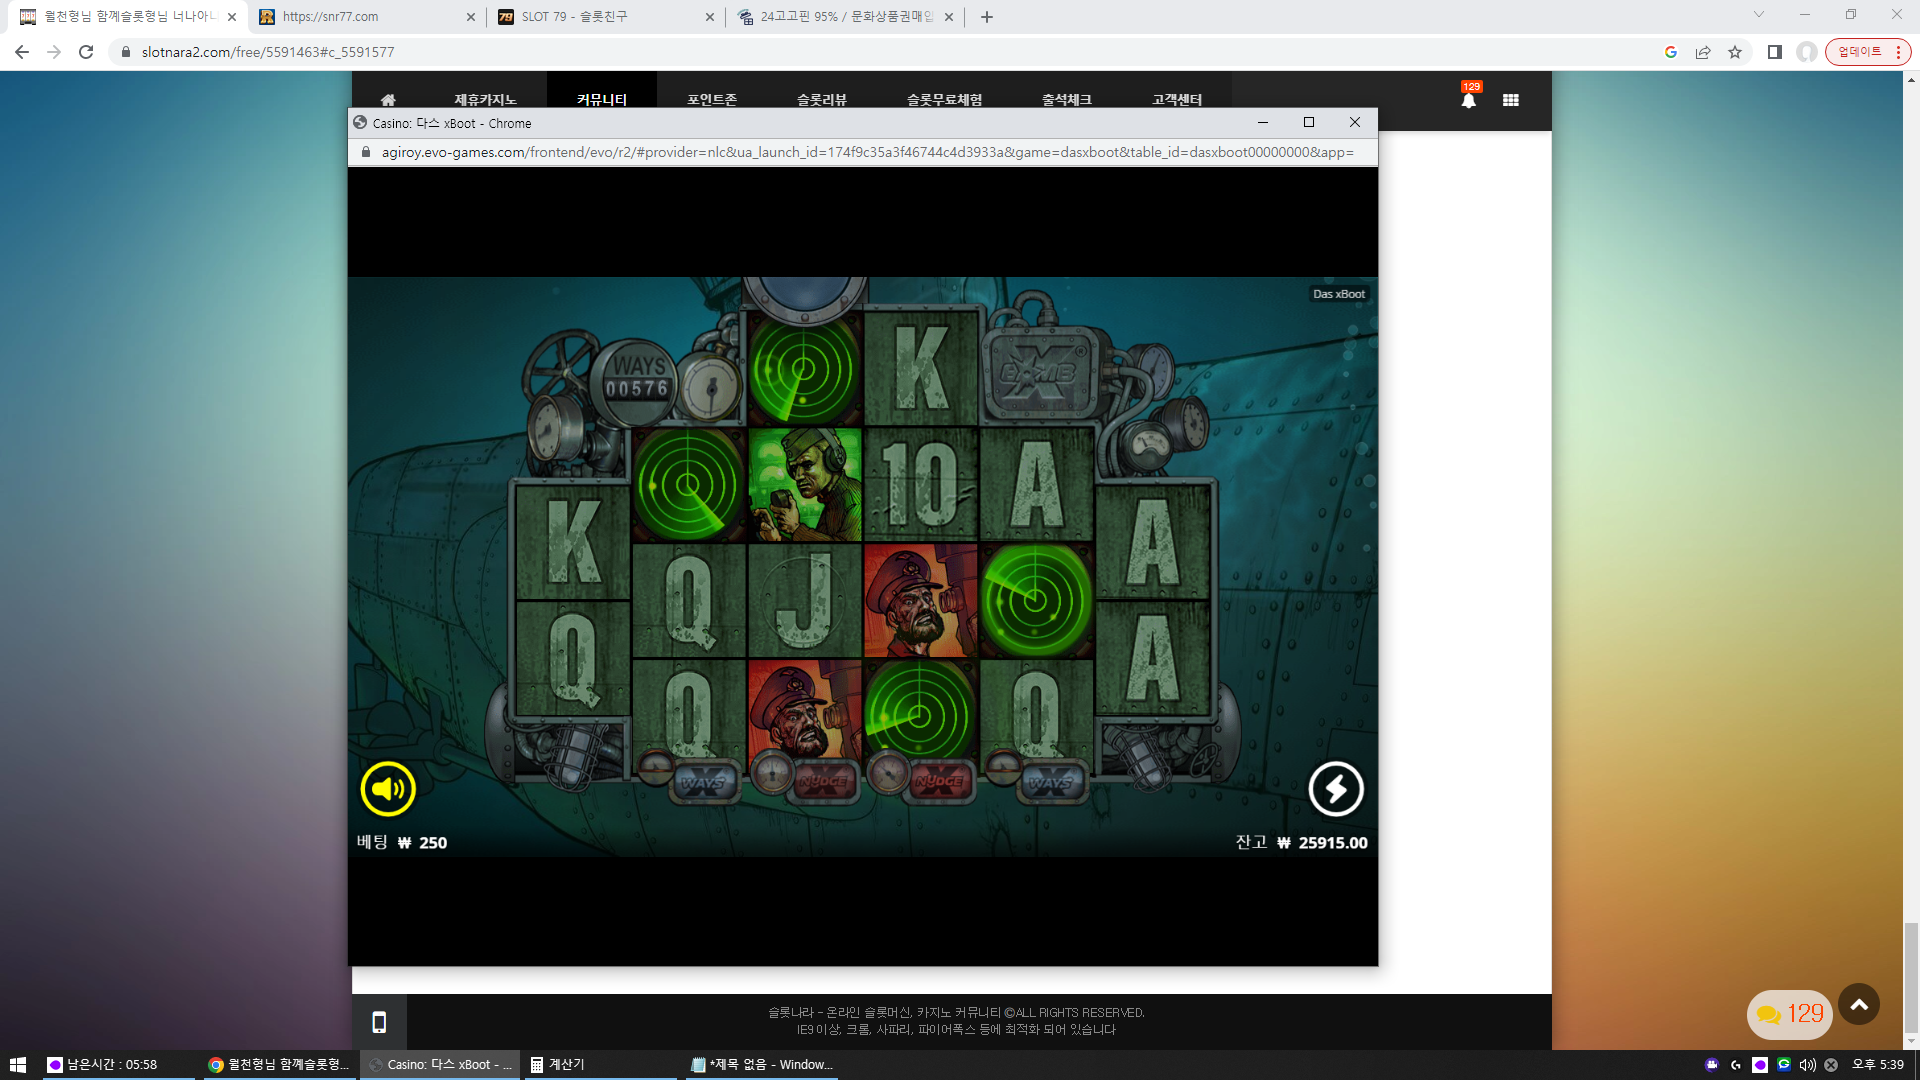Switch to the '*제목 없음' Notepad taskbar item
This screenshot has height=1080, width=1920.
pos(761,1065)
